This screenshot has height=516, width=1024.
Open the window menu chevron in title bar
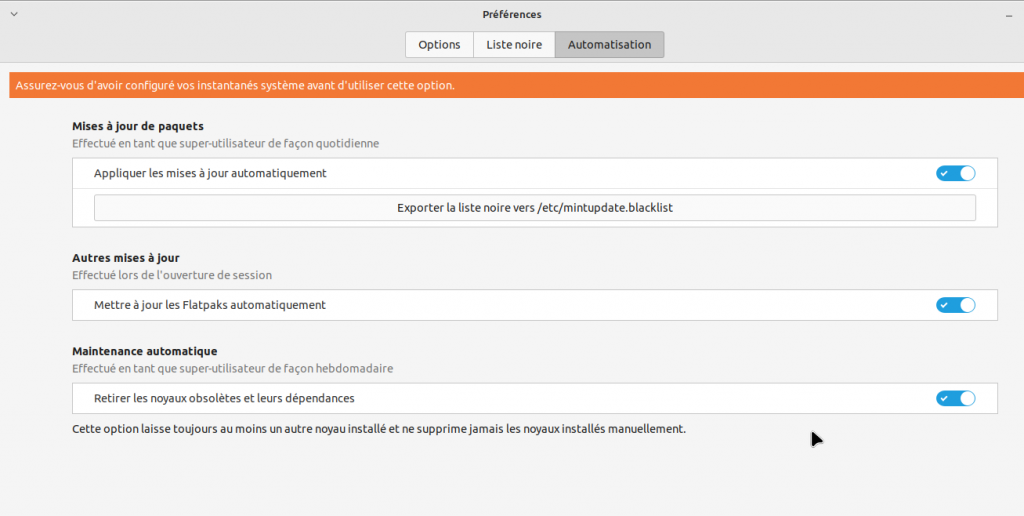click(12, 14)
